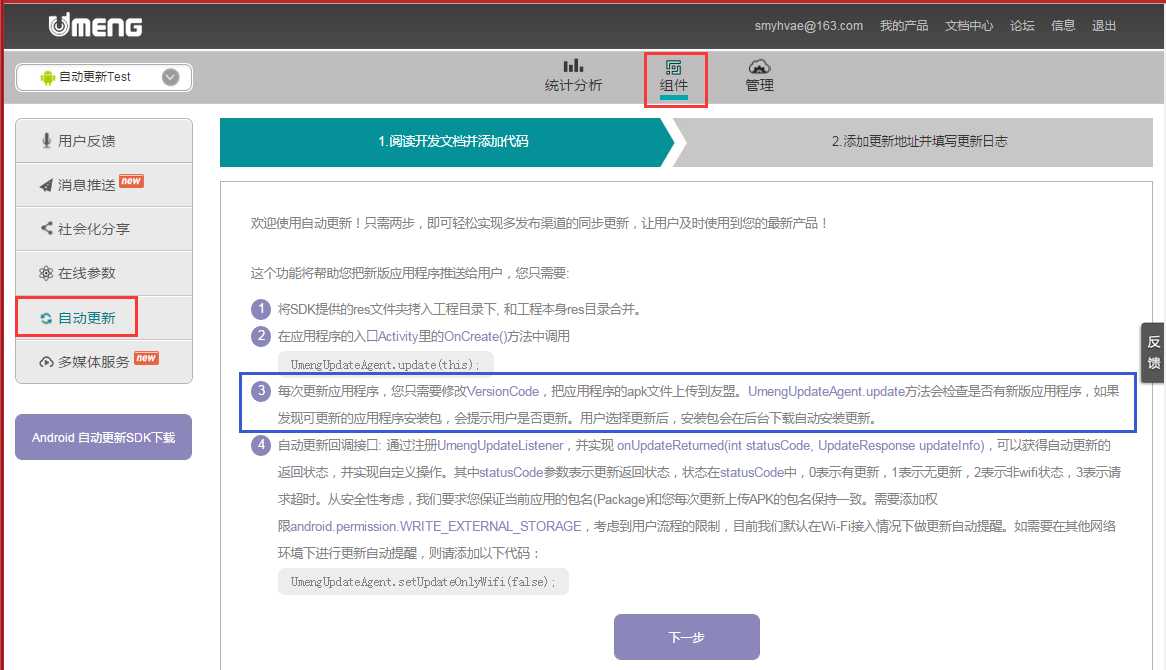The image size is (1166, 670).
Task: Open the 统计分析 statistics tab
Action: pyautogui.click(x=573, y=76)
